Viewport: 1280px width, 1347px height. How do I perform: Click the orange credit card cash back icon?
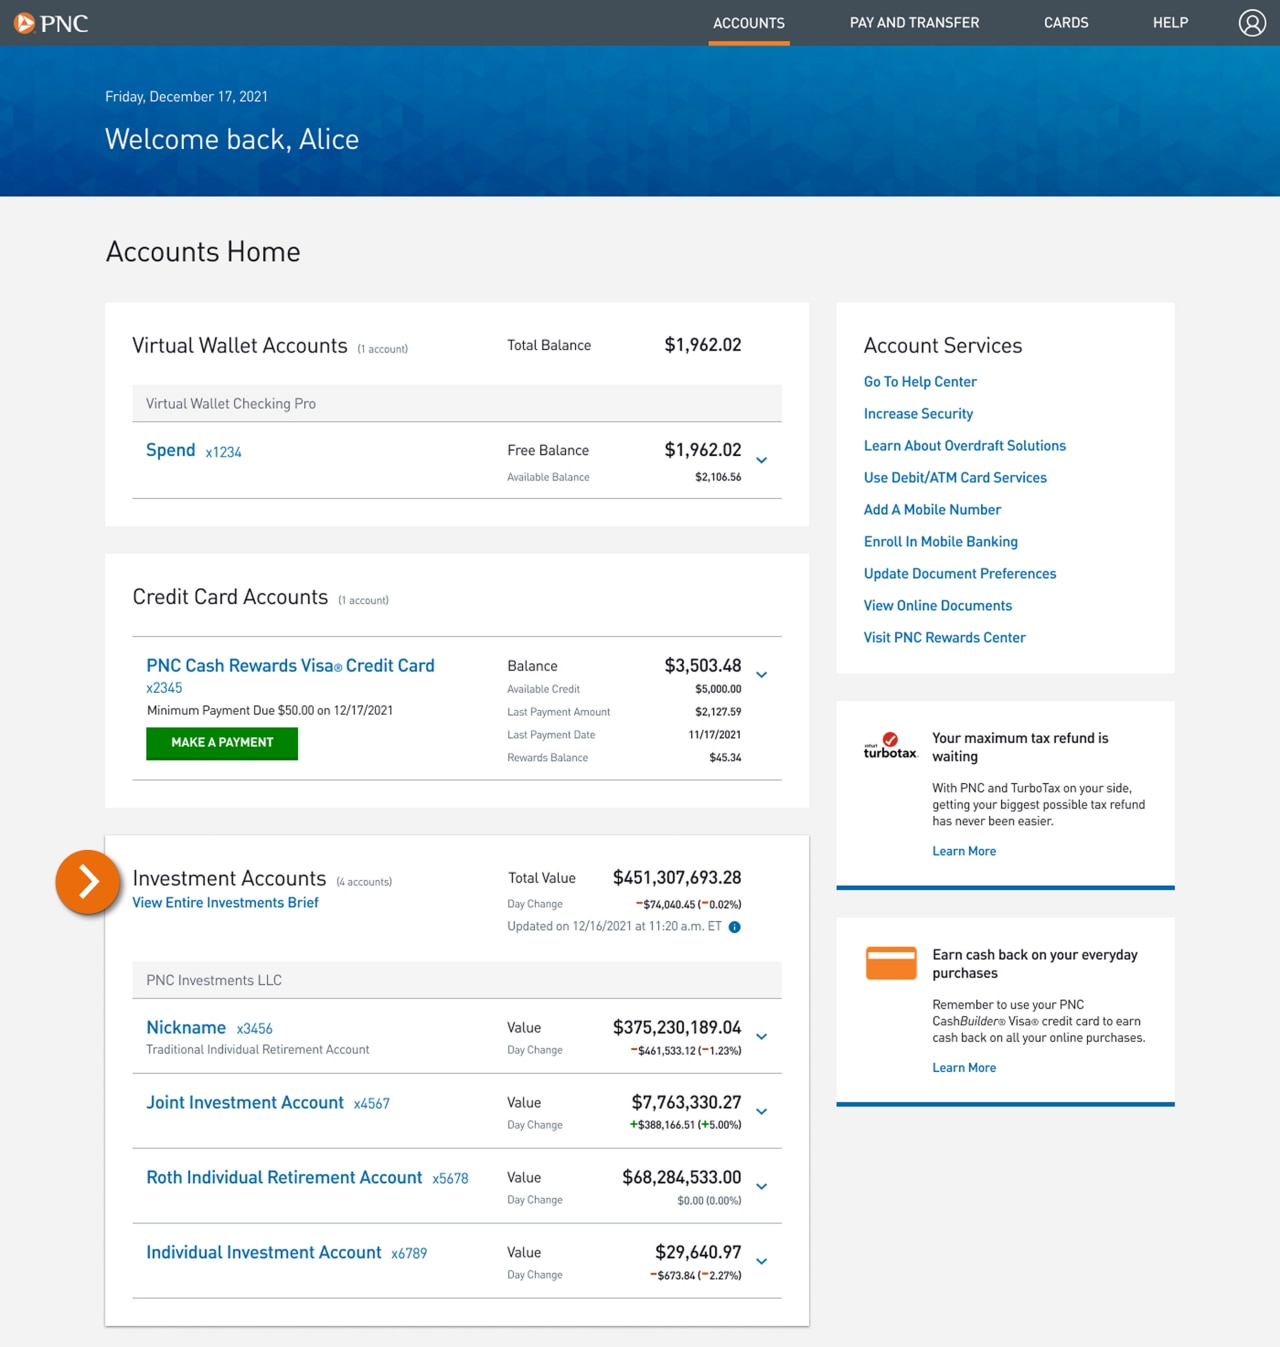pos(890,963)
